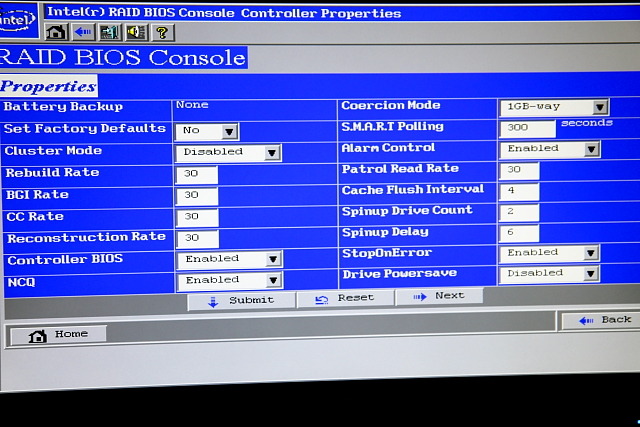The image size is (640, 427).
Task: Click the Back button
Action: coord(601,321)
